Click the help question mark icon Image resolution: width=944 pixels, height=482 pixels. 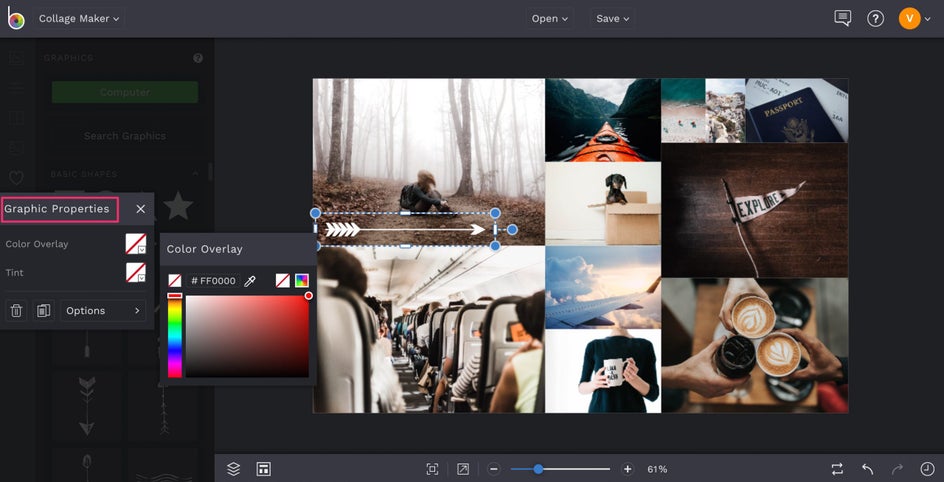(875, 19)
